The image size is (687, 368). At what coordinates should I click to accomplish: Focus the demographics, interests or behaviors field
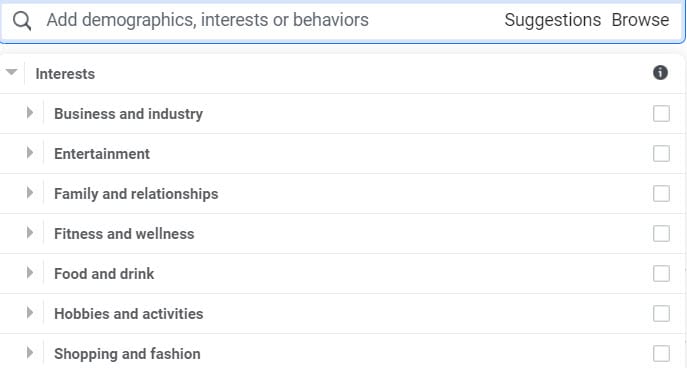263,20
